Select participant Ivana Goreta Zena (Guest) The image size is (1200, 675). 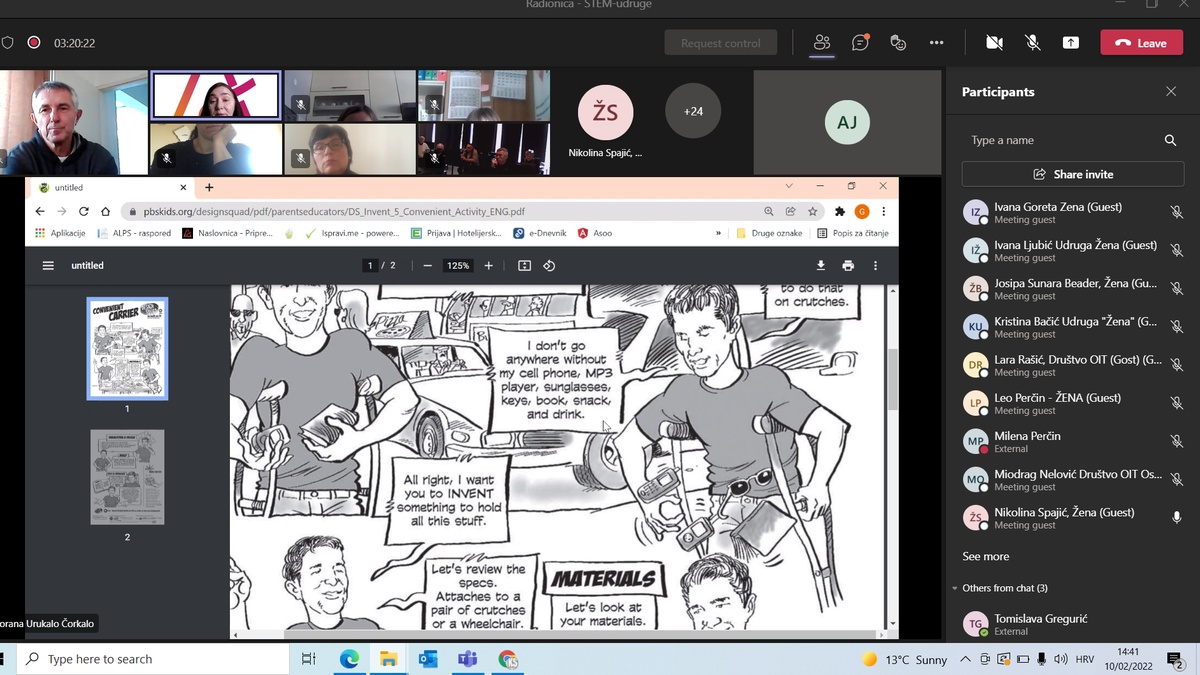coord(1073,212)
